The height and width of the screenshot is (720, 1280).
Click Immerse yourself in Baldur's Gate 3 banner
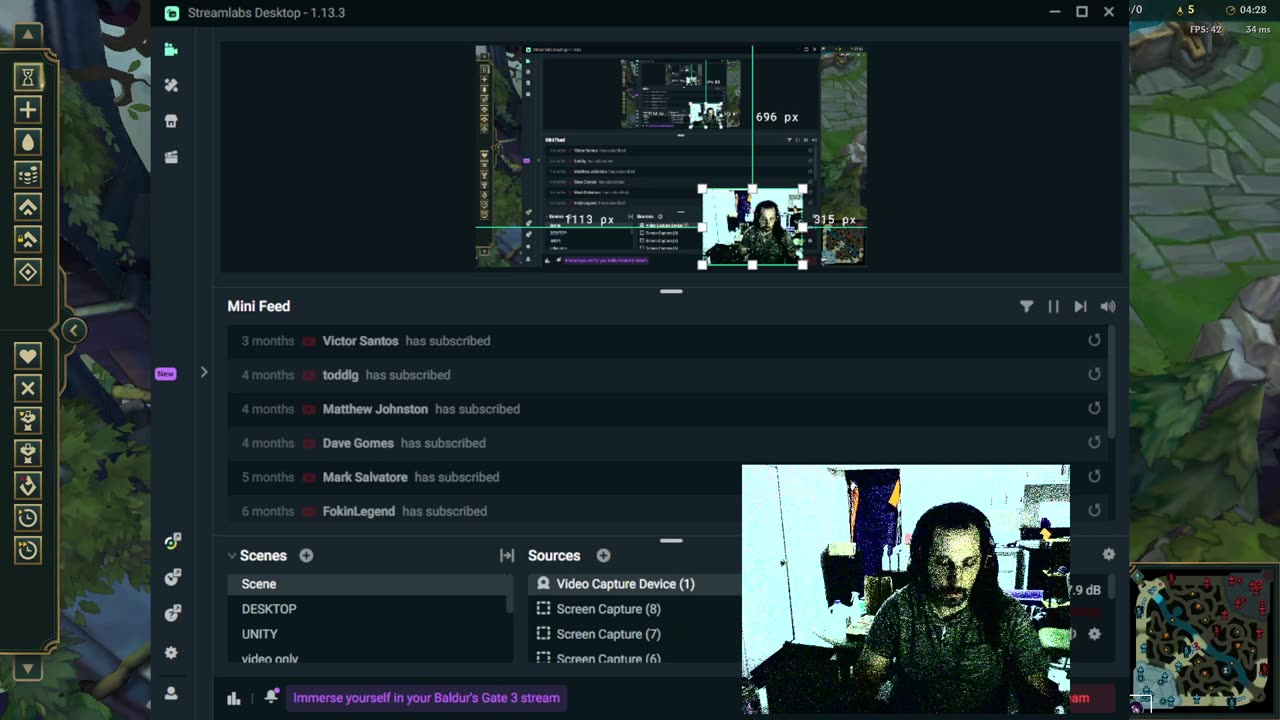(427, 698)
